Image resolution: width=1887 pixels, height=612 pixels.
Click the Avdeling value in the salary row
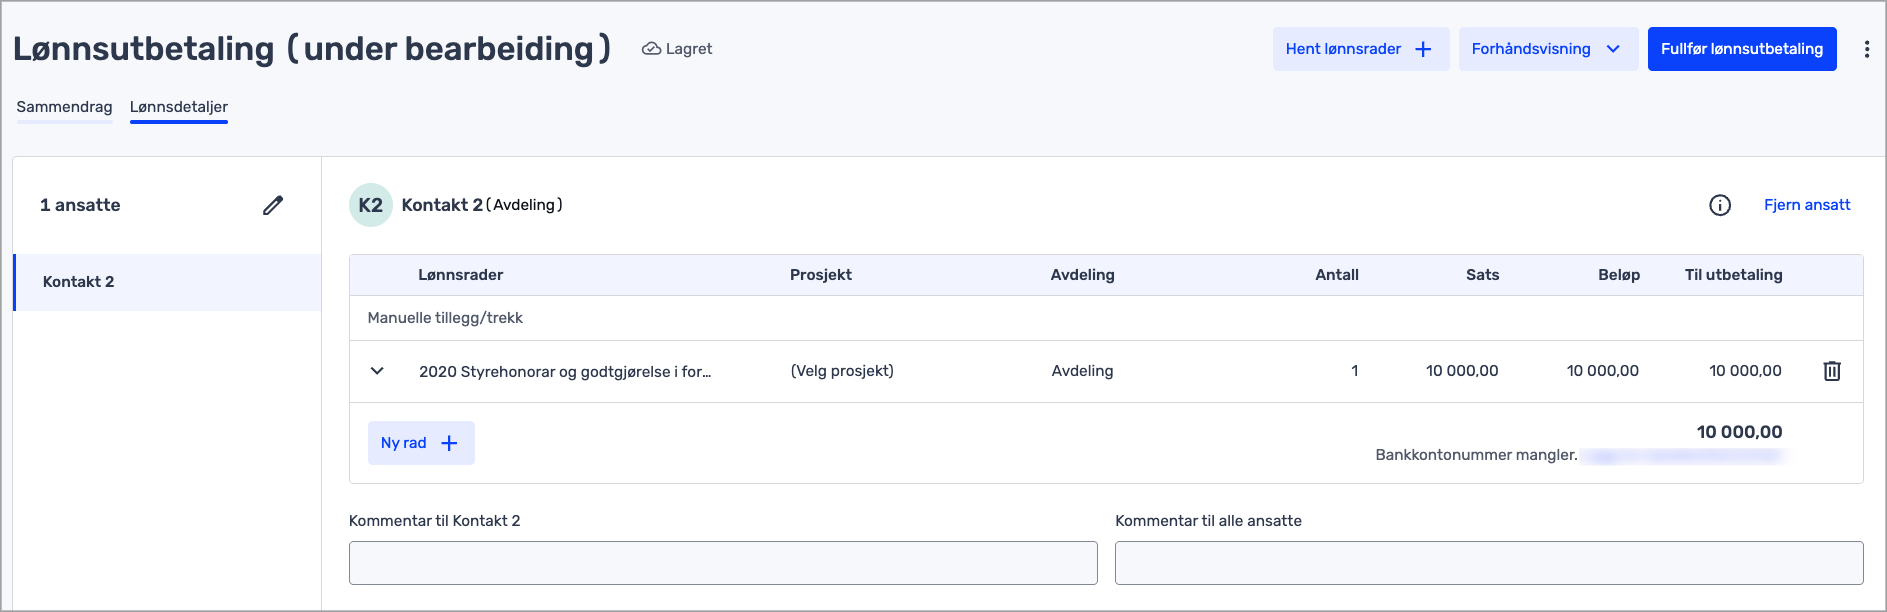click(x=1082, y=371)
